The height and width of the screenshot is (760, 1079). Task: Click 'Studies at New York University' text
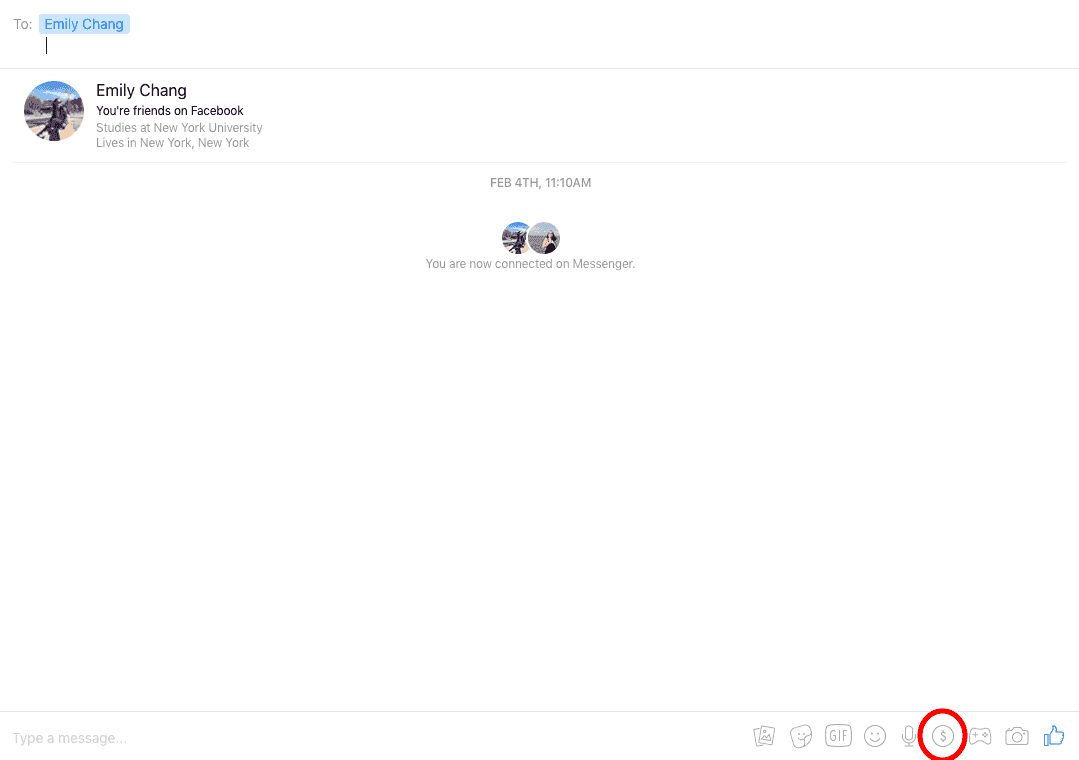(179, 128)
